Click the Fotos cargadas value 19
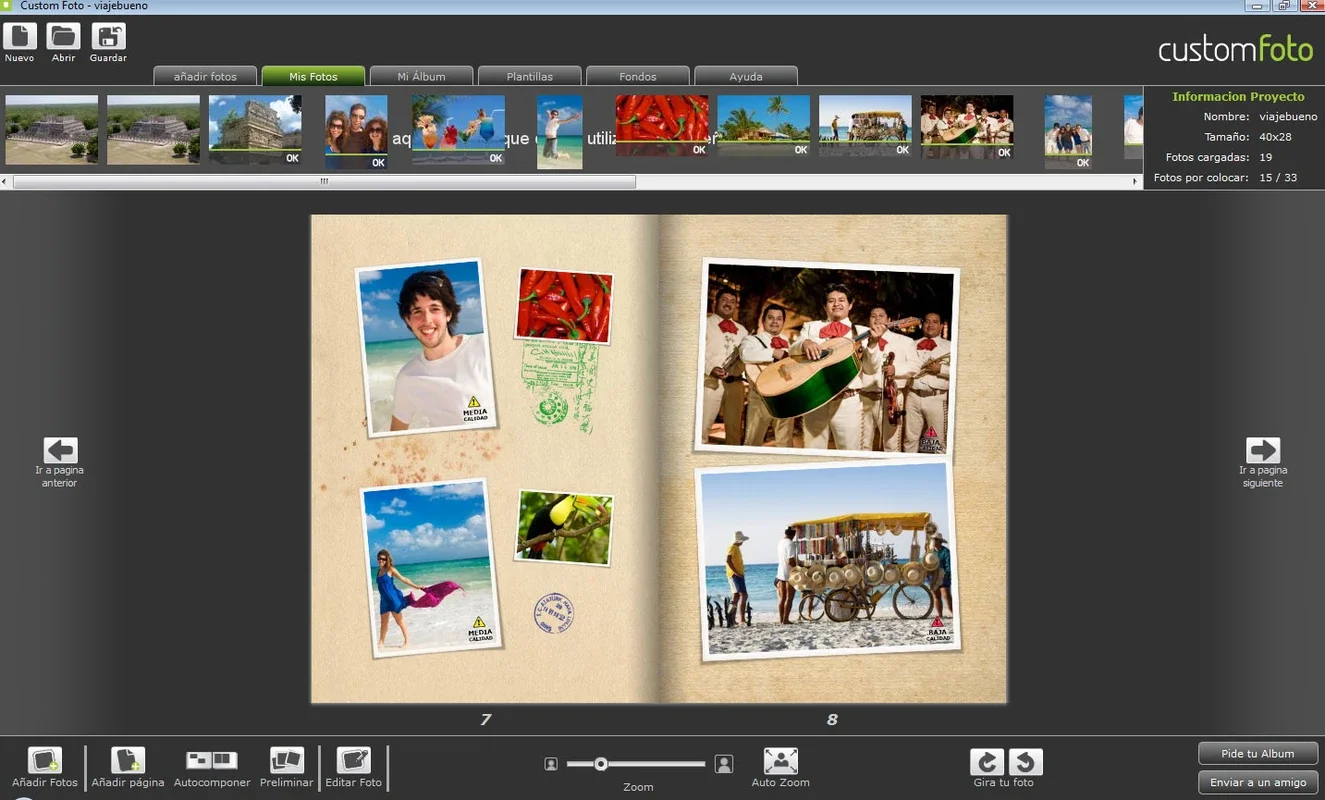Screen dimensions: 1325x800 click(1265, 157)
